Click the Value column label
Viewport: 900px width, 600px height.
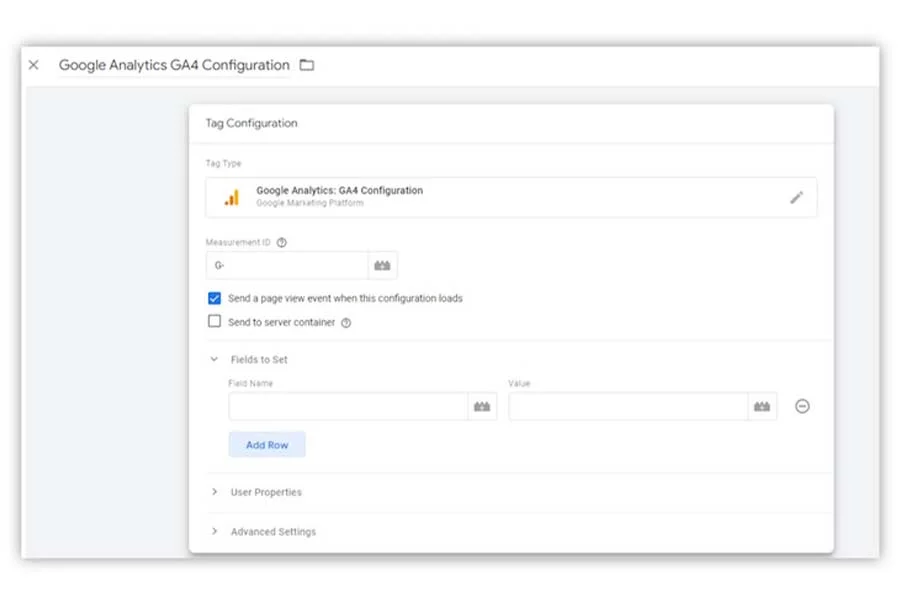point(519,384)
